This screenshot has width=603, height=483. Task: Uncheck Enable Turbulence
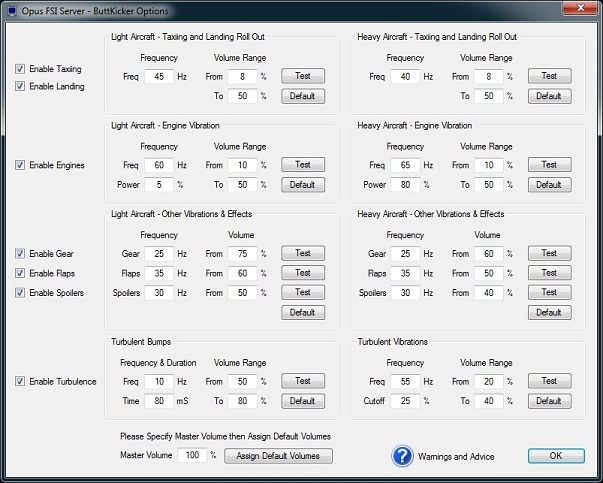pos(20,381)
